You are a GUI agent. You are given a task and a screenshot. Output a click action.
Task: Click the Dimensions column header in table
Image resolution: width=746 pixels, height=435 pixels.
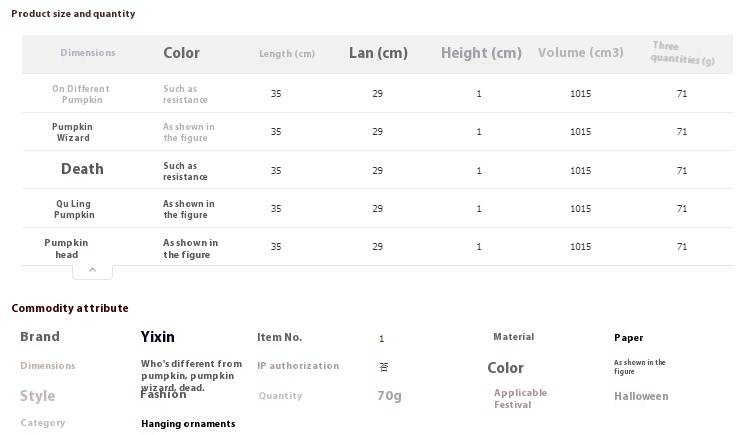click(88, 53)
